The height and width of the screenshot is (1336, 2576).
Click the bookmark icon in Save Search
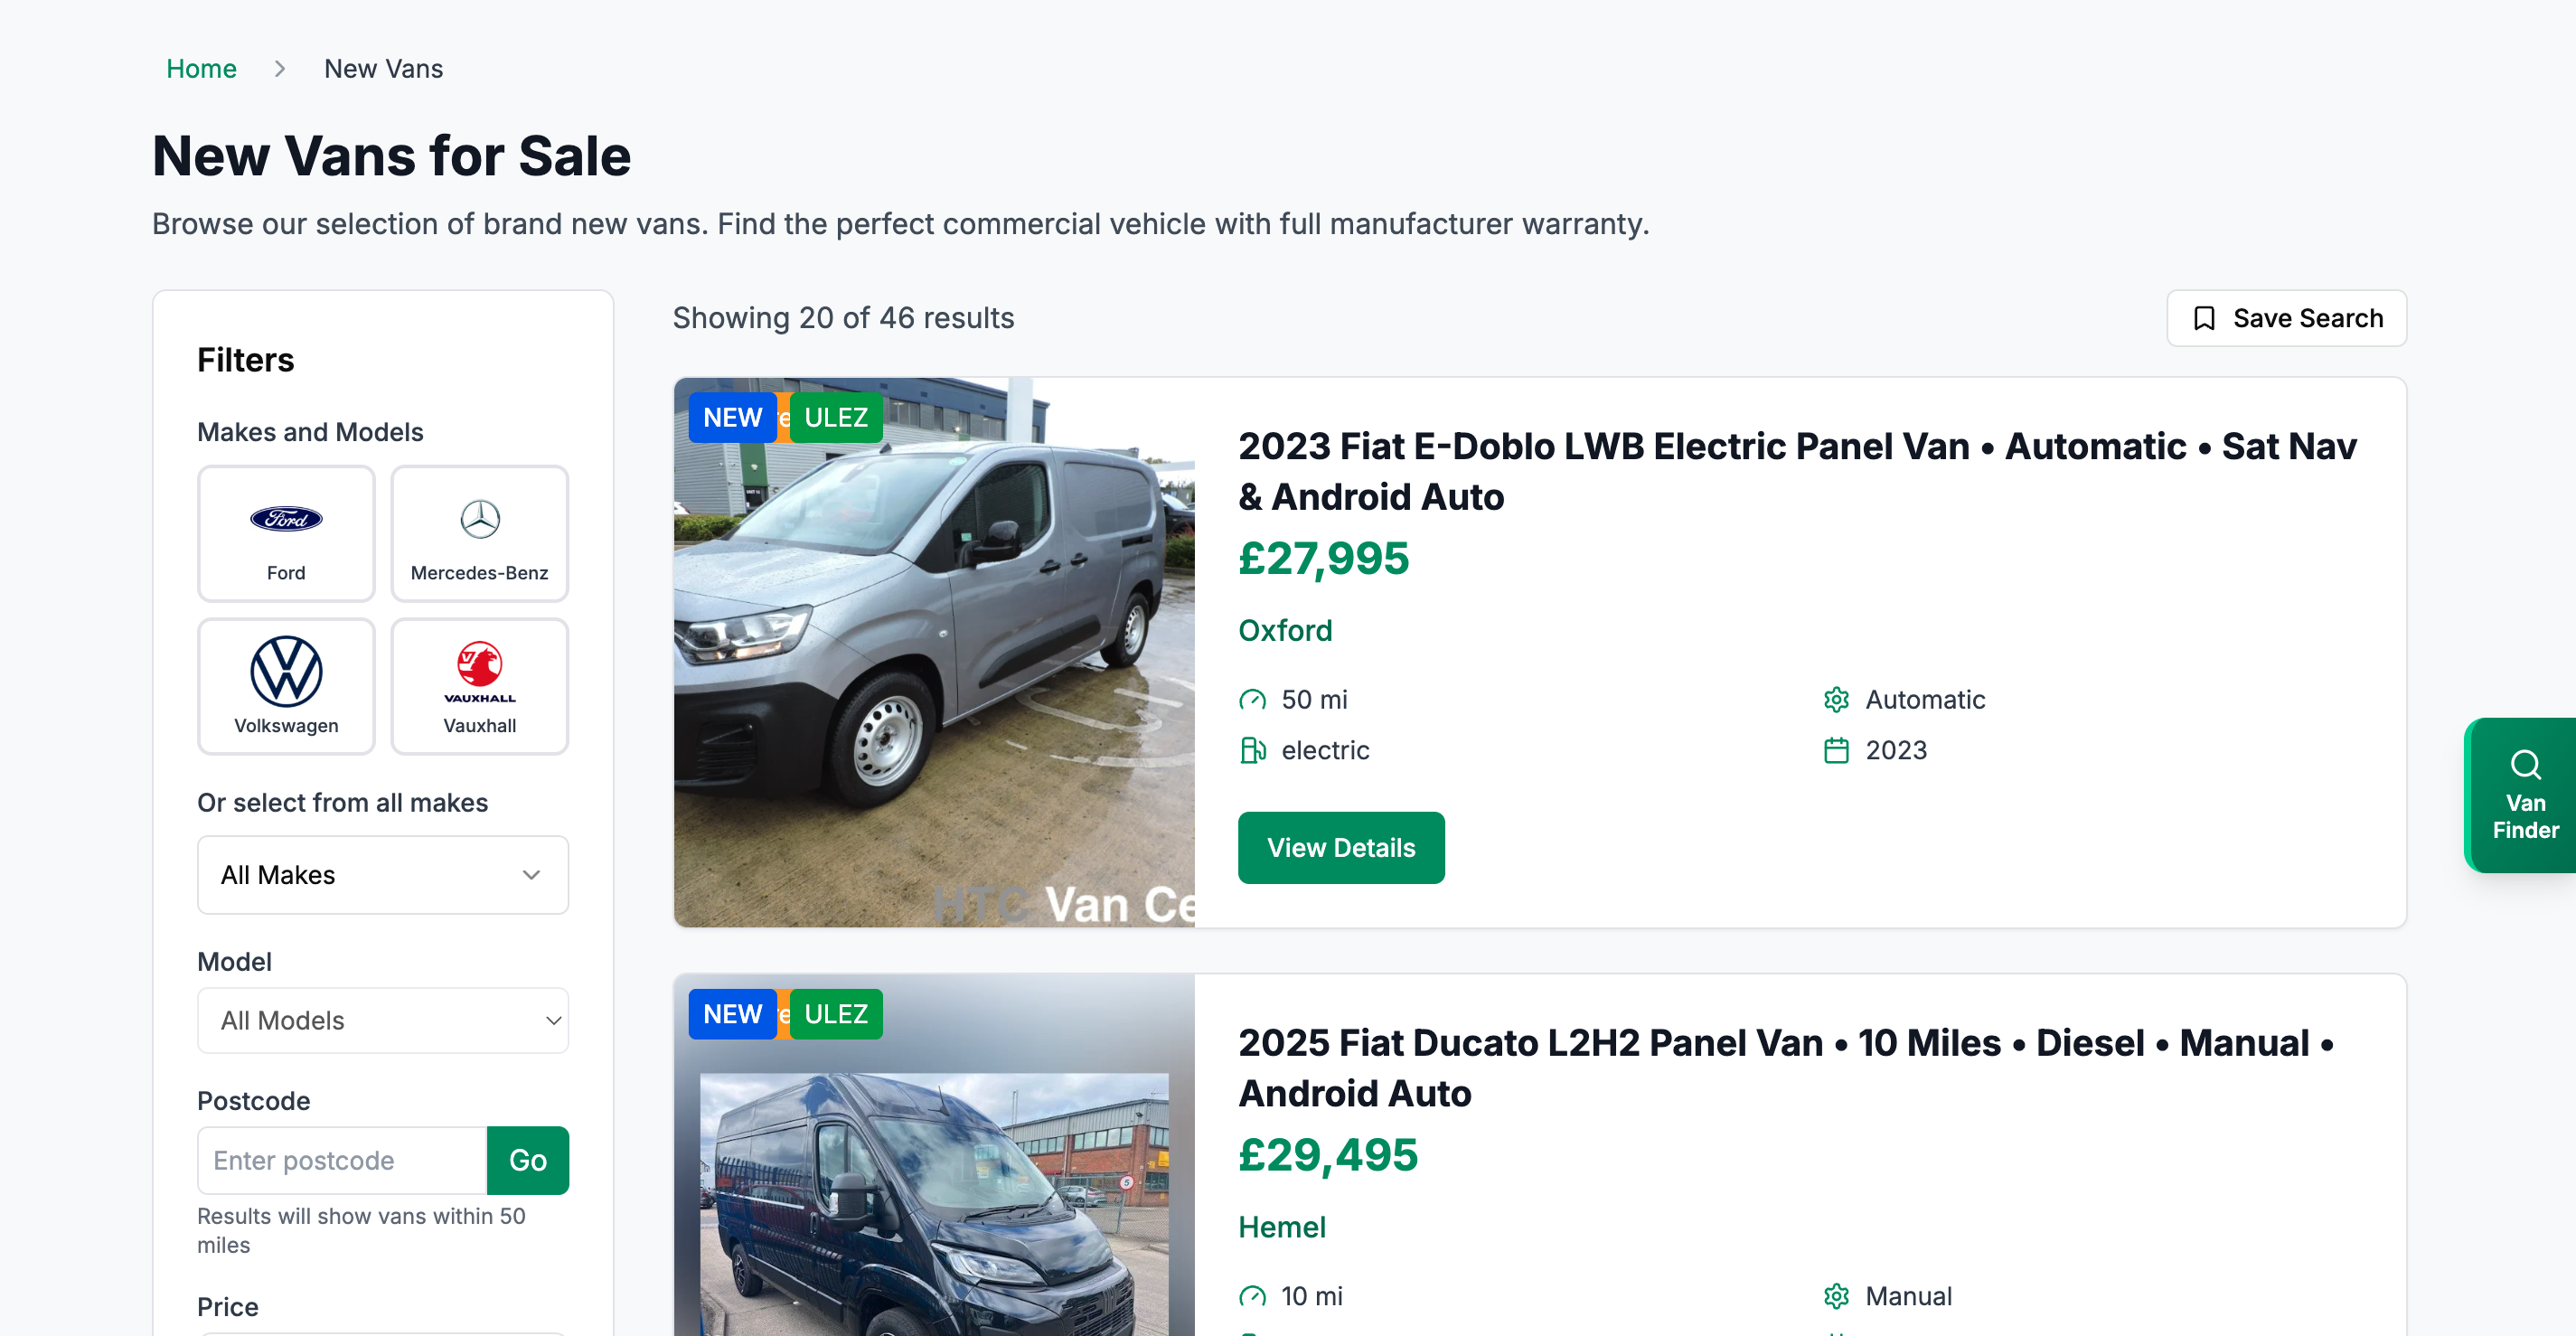coord(2203,318)
